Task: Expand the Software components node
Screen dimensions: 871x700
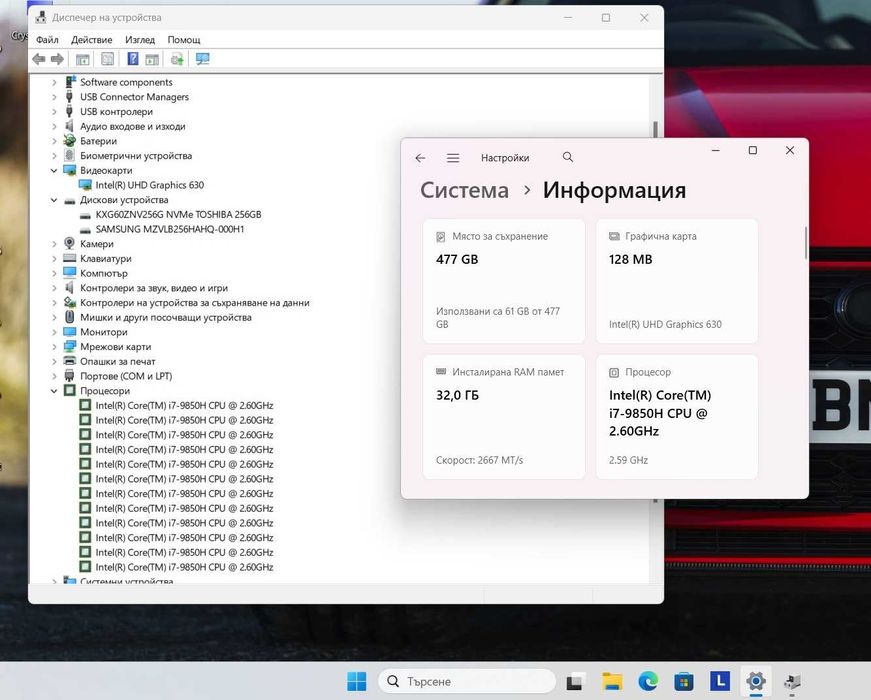Action: (54, 82)
